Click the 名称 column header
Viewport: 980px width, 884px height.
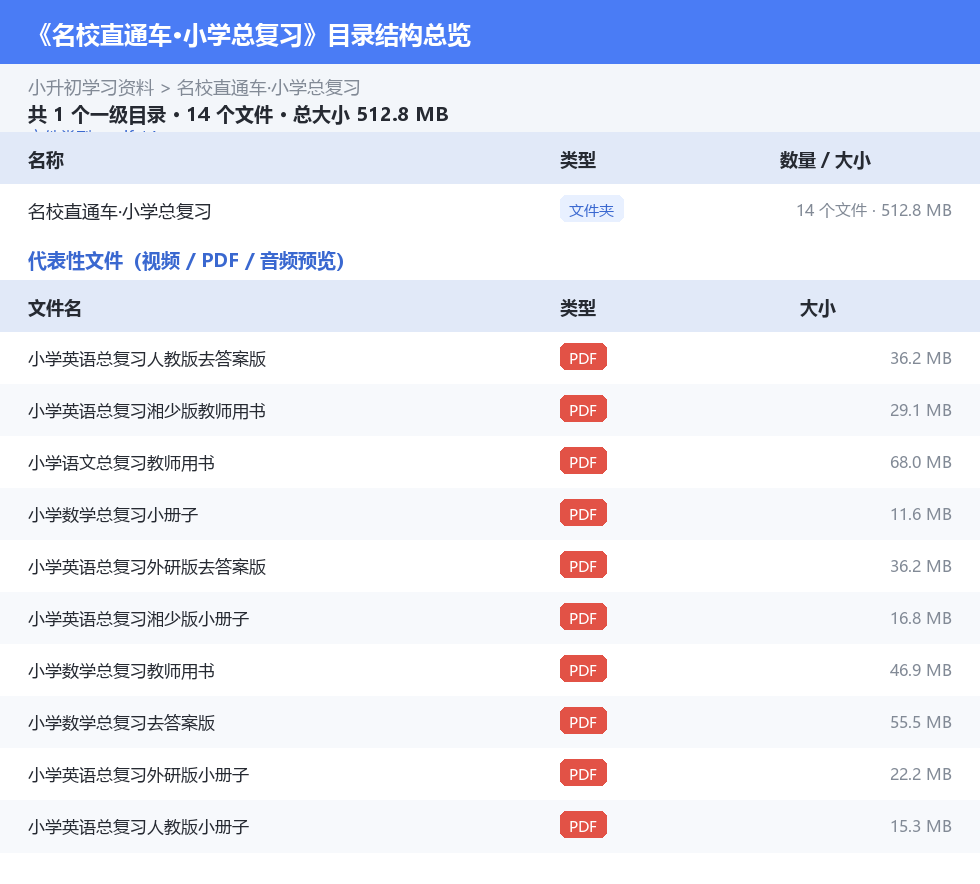46,160
